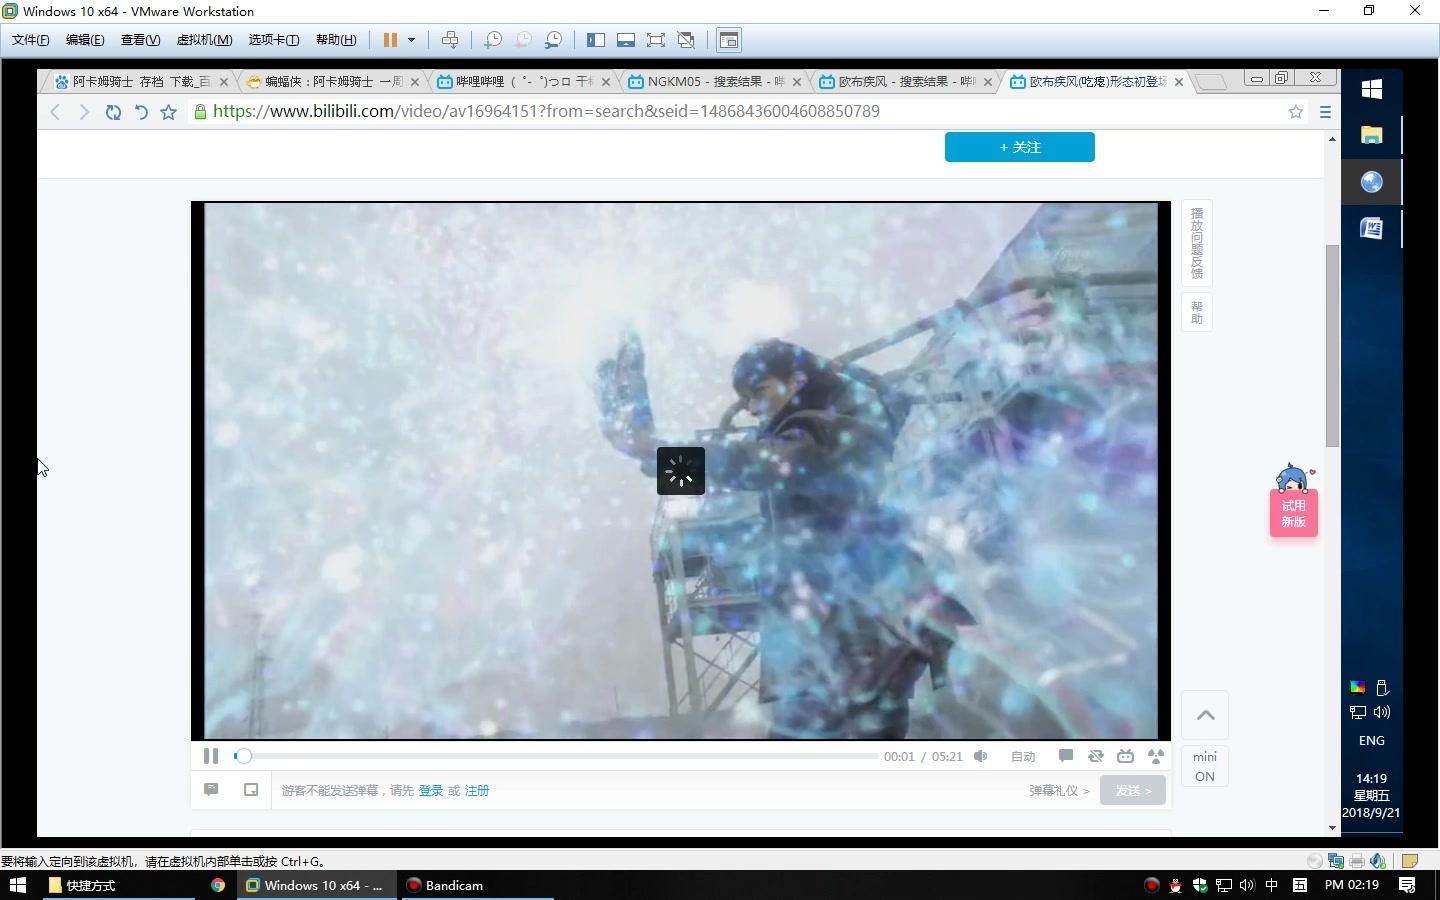This screenshot has width=1440, height=900.
Task: Toggle danmaku comments display icon
Action: pos(1066,756)
